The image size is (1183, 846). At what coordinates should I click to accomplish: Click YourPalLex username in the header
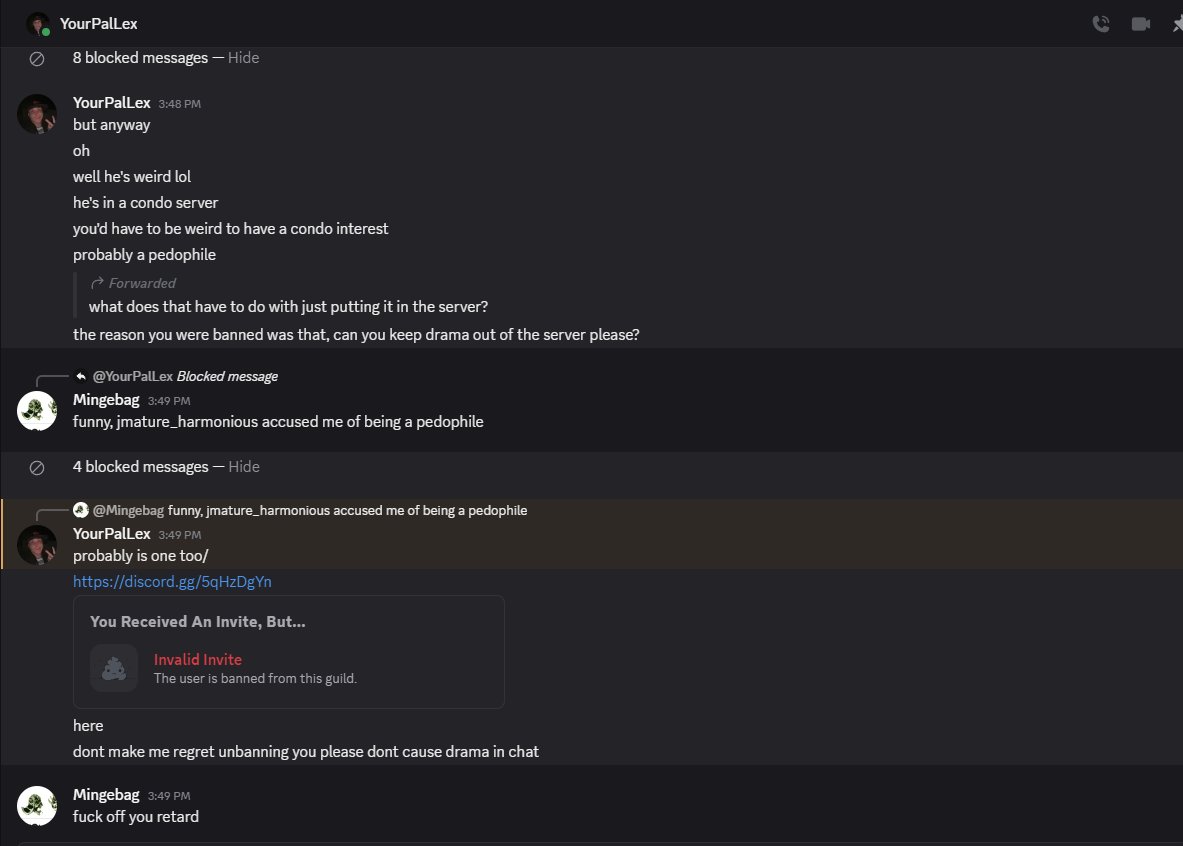[x=98, y=24]
